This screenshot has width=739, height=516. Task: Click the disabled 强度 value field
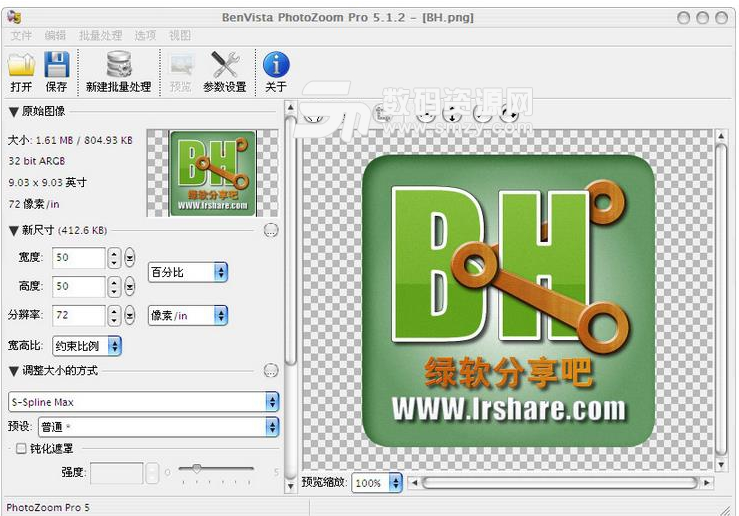point(116,473)
